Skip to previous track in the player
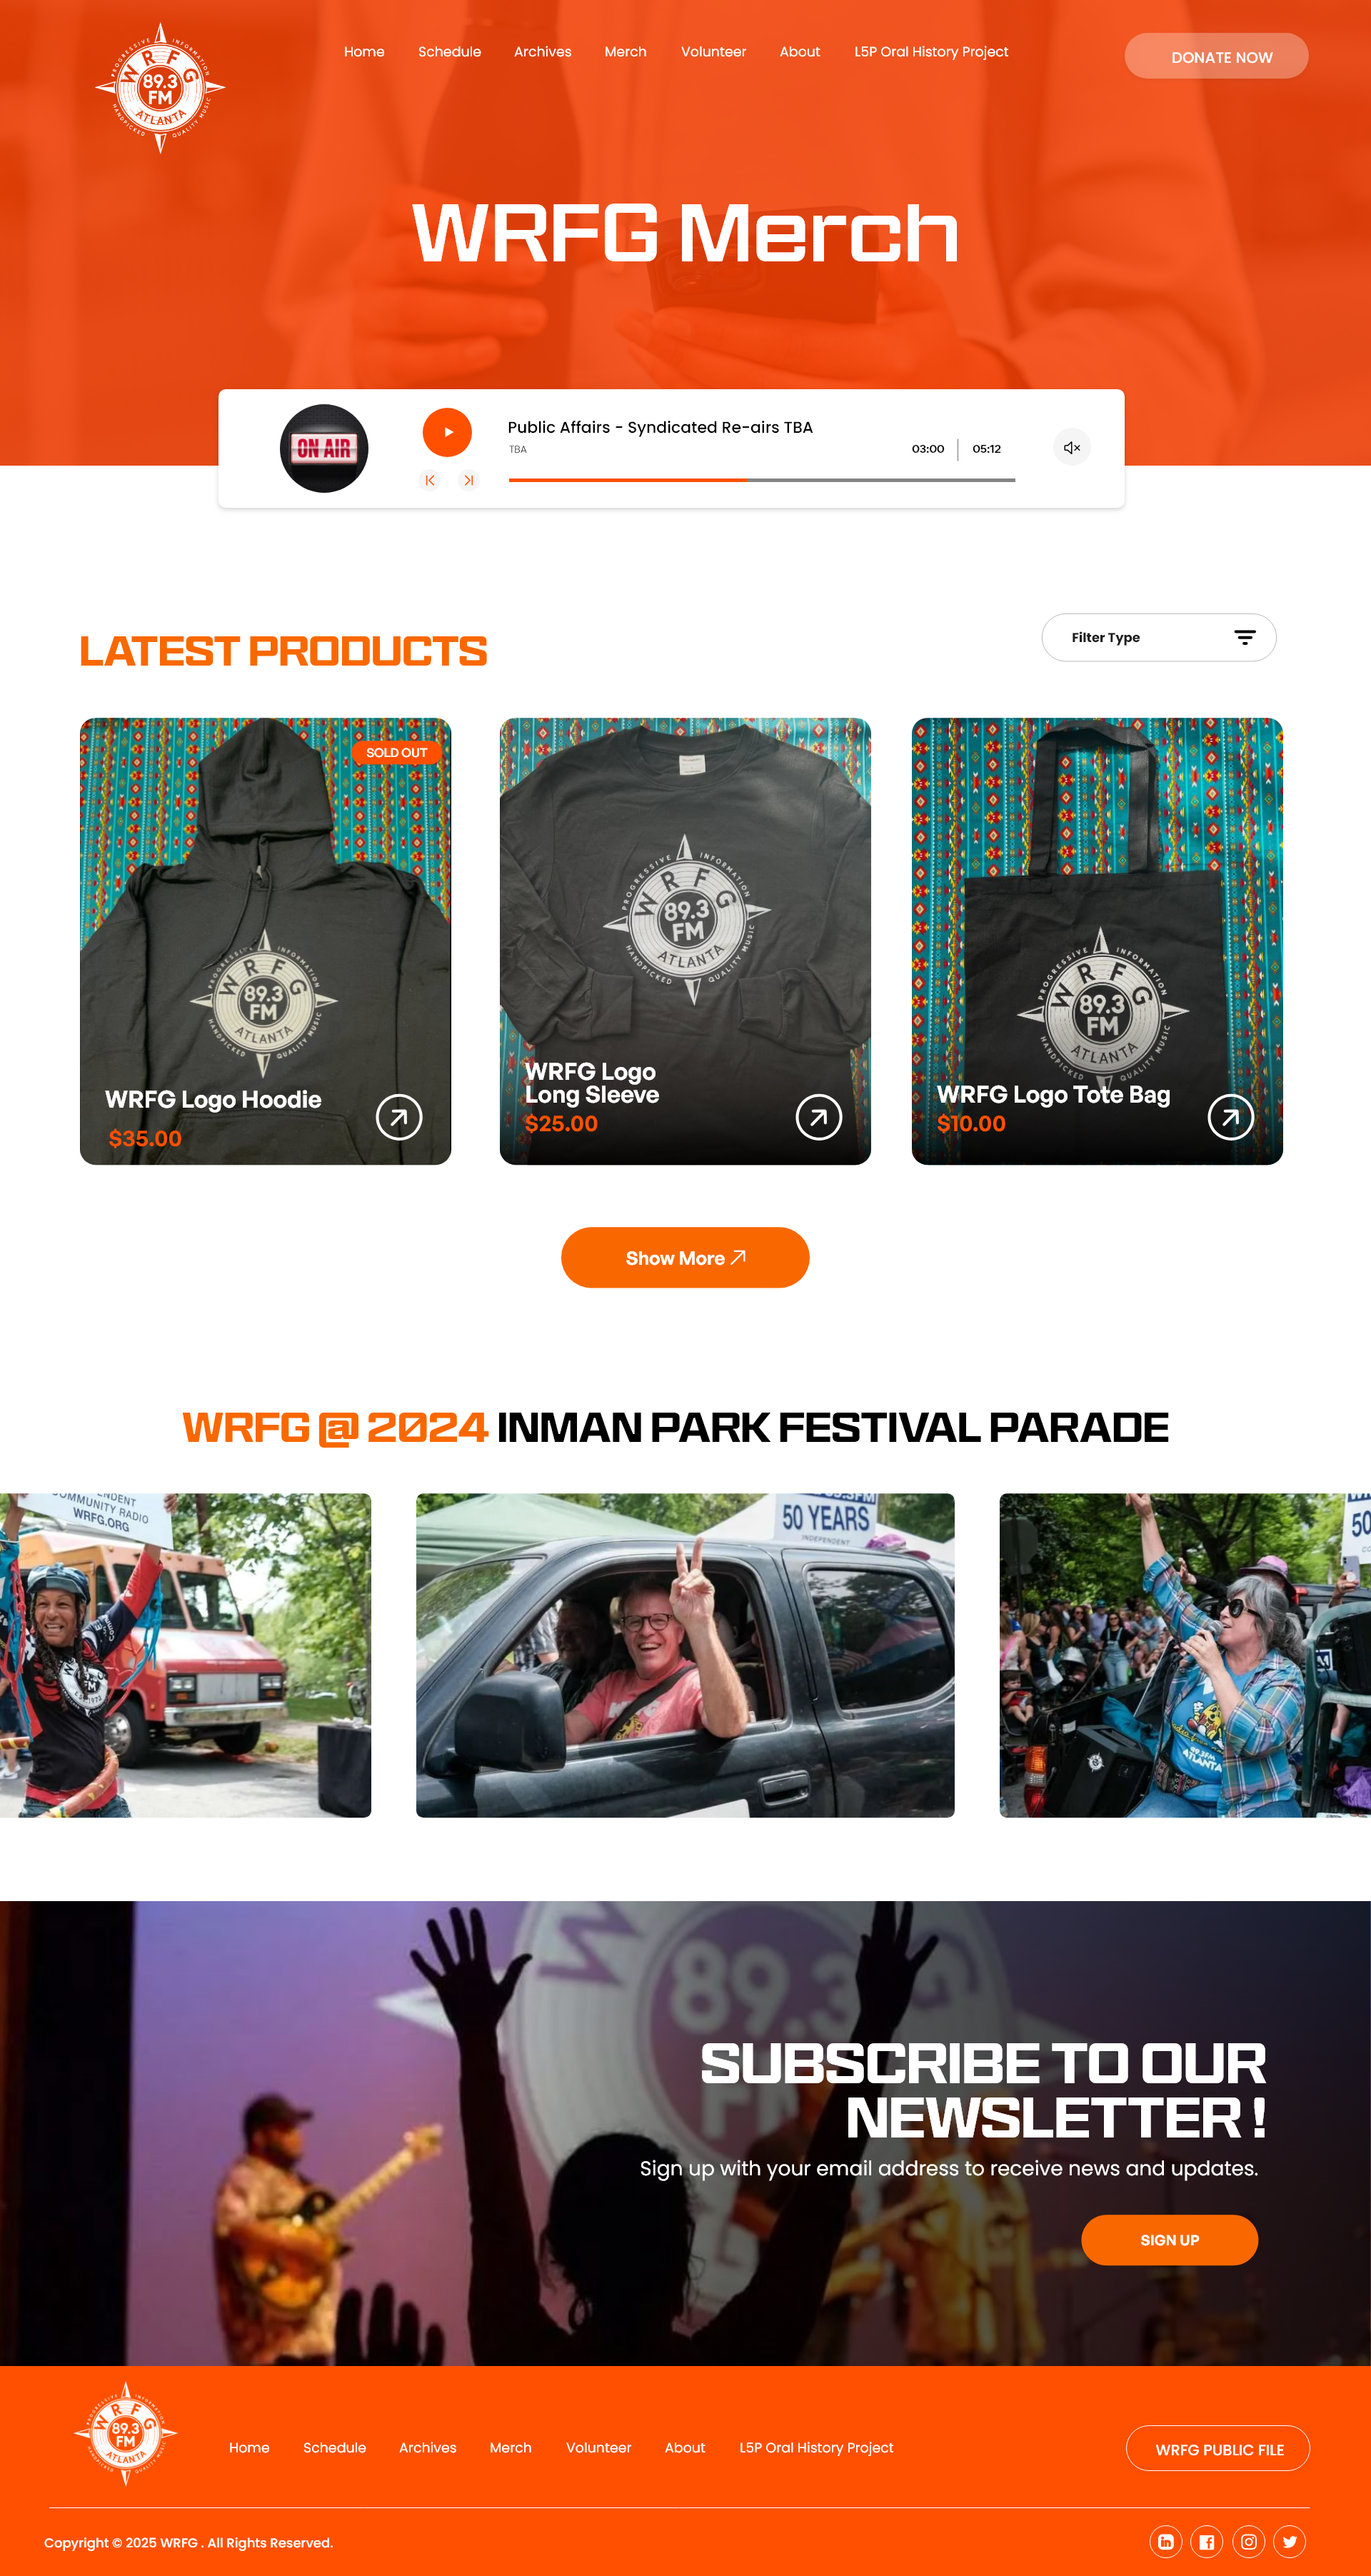1371x2576 pixels. [430, 480]
